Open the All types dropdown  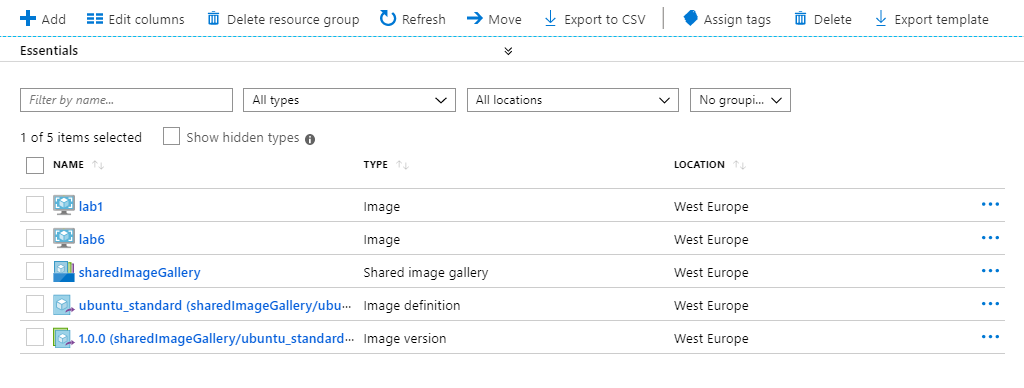tap(349, 100)
